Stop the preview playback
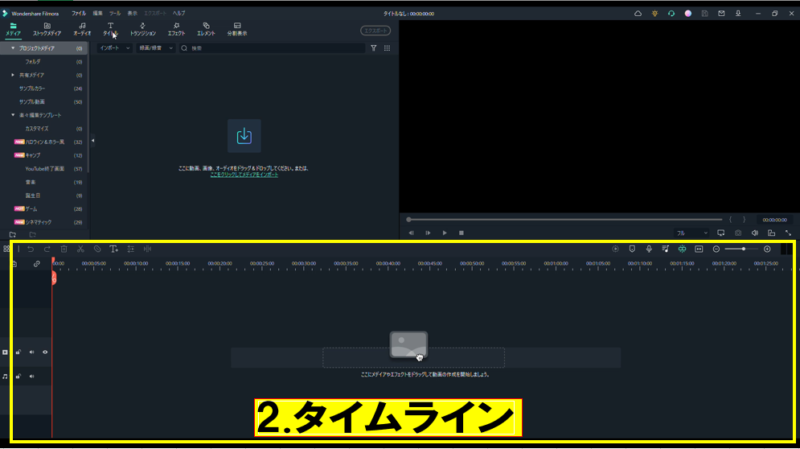 [x=461, y=233]
